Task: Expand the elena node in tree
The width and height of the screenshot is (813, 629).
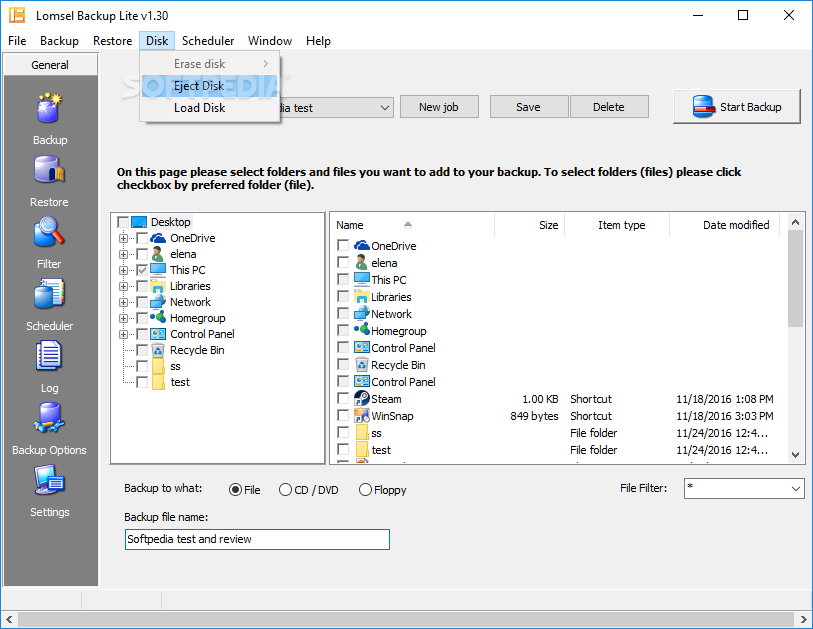Action: pos(123,255)
